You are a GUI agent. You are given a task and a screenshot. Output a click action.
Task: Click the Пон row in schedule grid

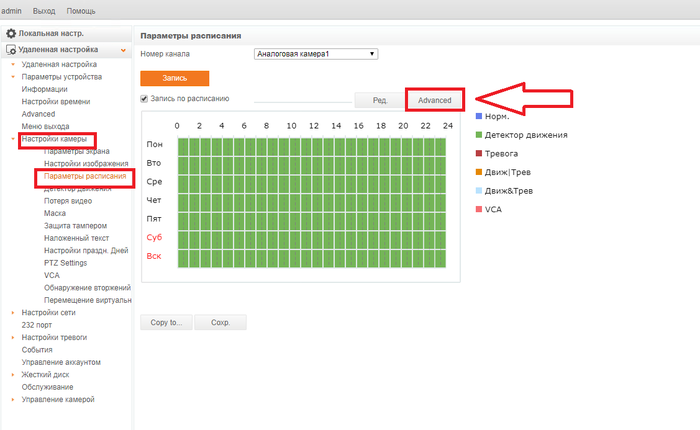pyautogui.click(x=312, y=147)
